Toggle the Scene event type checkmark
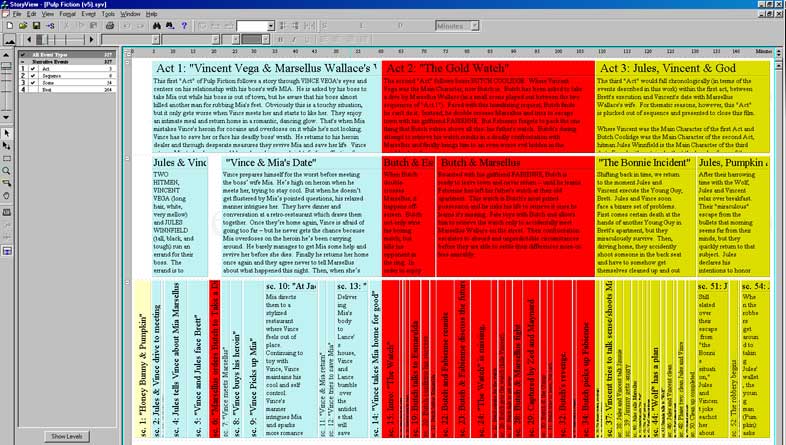Image resolution: width=786 pixels, height=445 pixels. tap(33, 83)
